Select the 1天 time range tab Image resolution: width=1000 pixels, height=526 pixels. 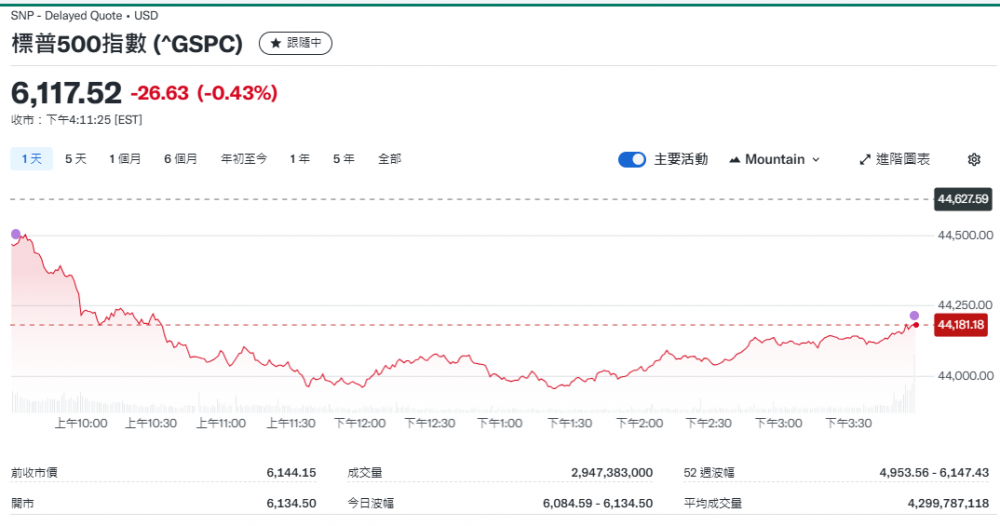click(30, 159)
